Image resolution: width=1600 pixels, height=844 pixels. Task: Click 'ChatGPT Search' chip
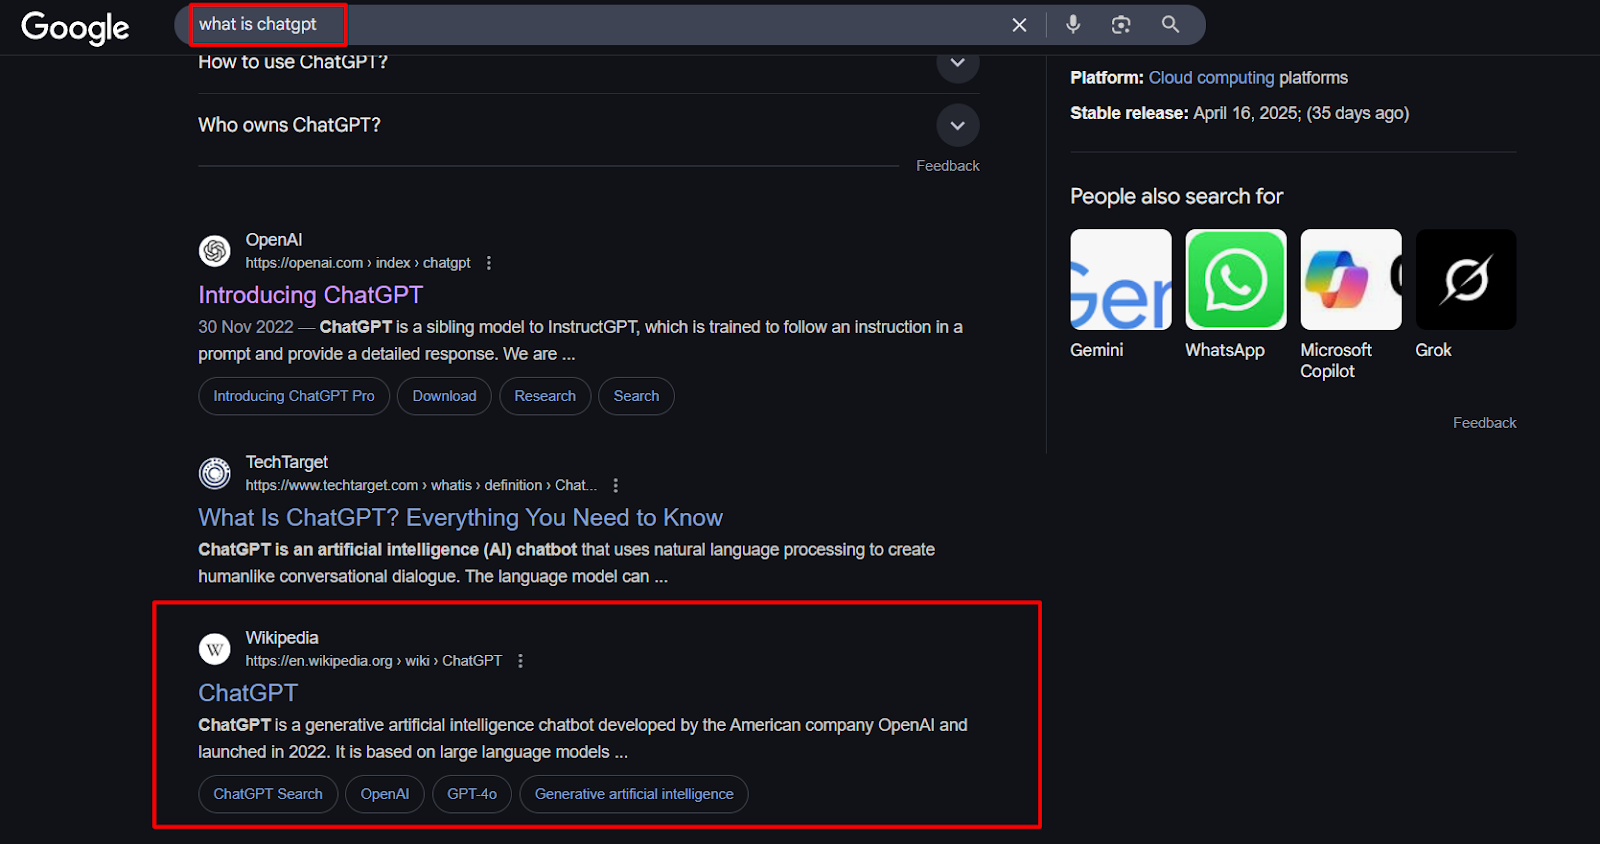[268, 794]
